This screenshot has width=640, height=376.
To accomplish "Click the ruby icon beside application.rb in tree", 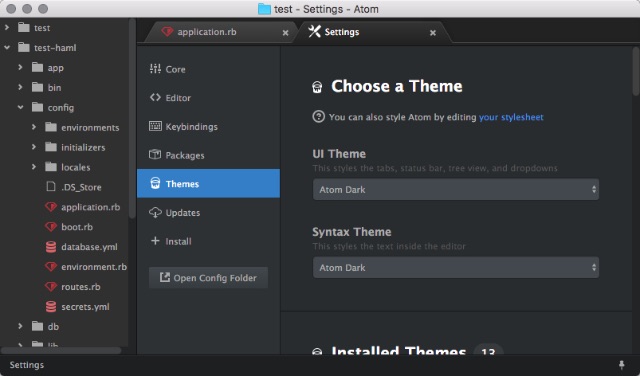I will (x=51, y=207).
